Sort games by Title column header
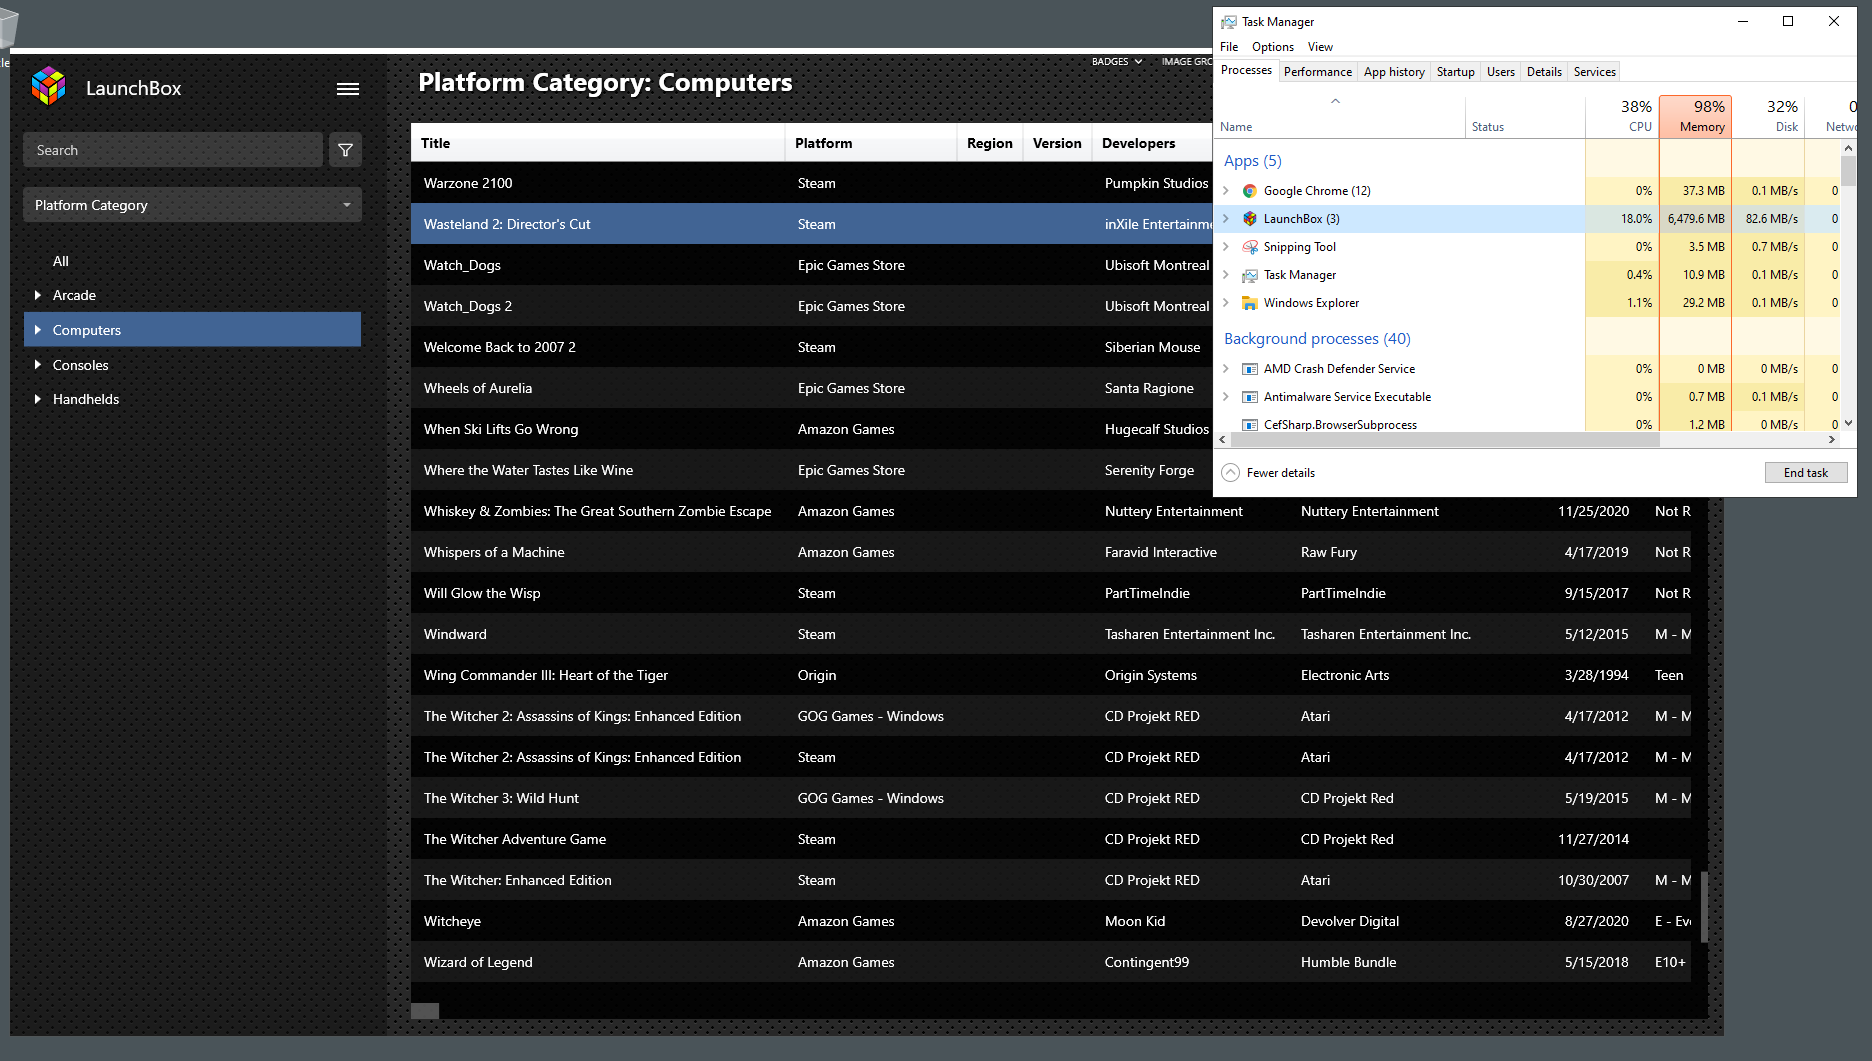This screenshot has height=1061, width=1872. click(x=597, y=143)
